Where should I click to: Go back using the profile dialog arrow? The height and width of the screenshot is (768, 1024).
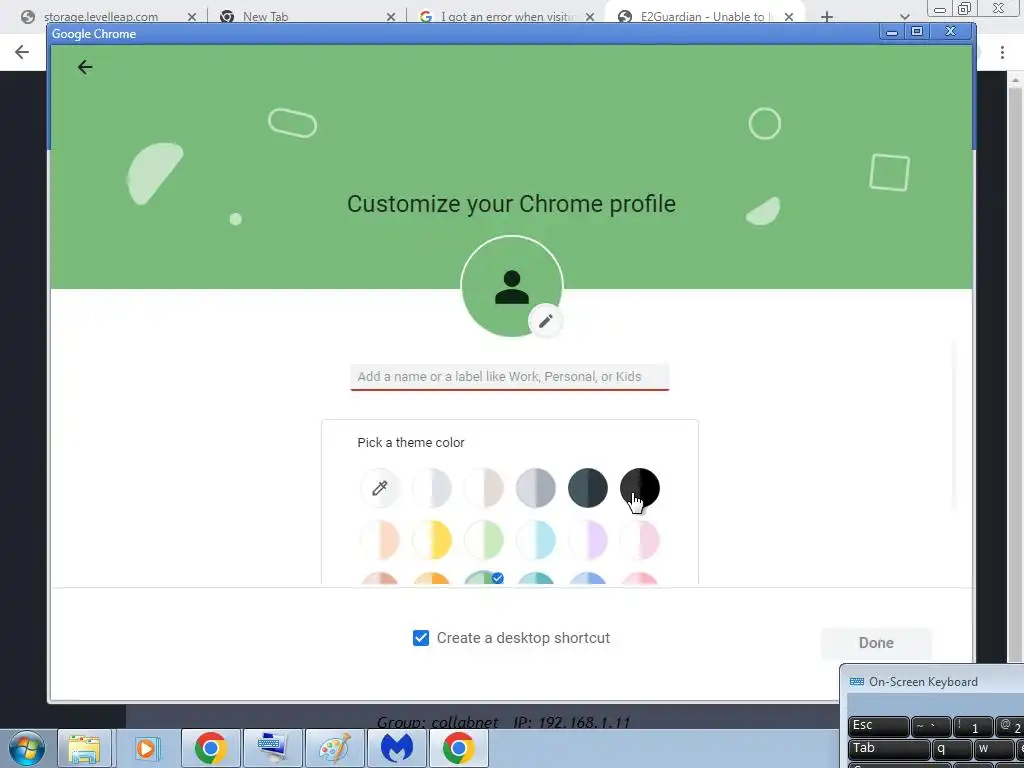tap(85, 67)
